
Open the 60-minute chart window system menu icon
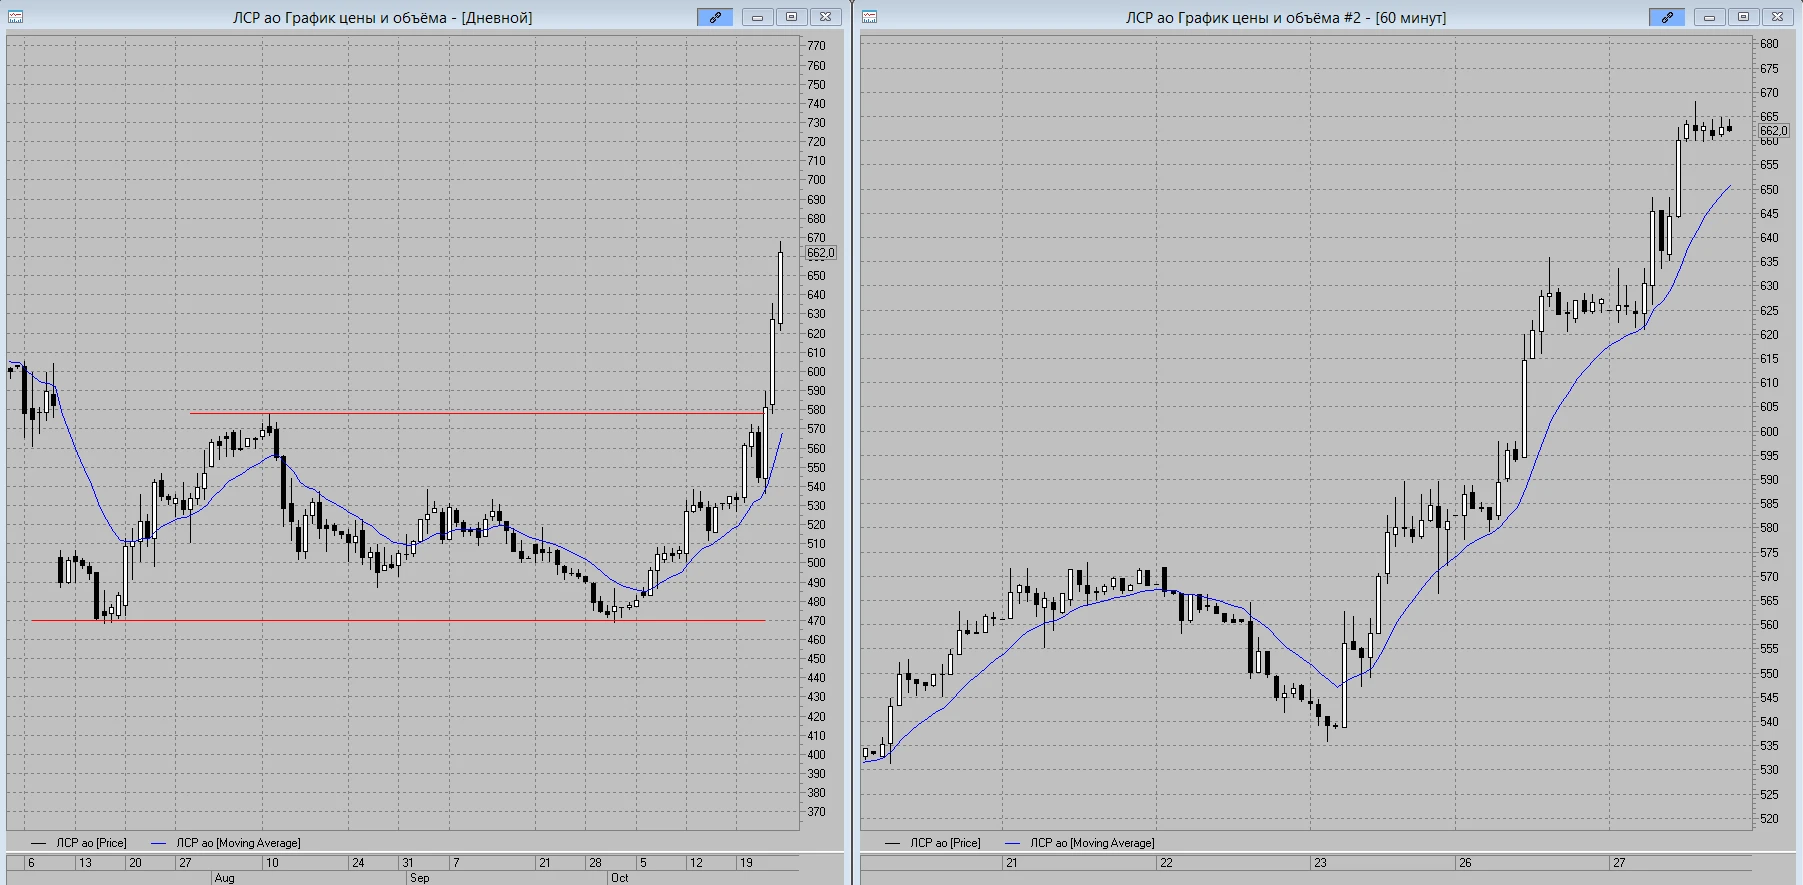869,17
